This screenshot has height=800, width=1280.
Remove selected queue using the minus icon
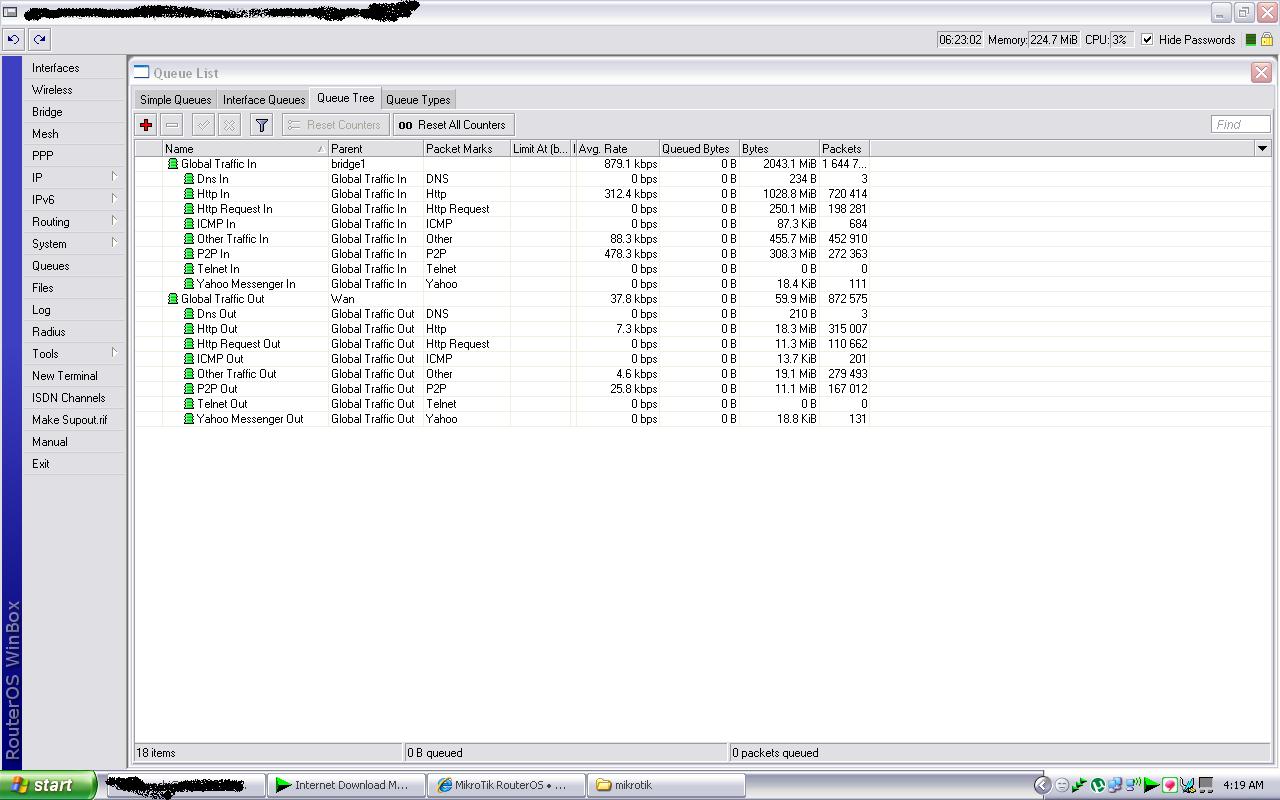coord(171,124)
